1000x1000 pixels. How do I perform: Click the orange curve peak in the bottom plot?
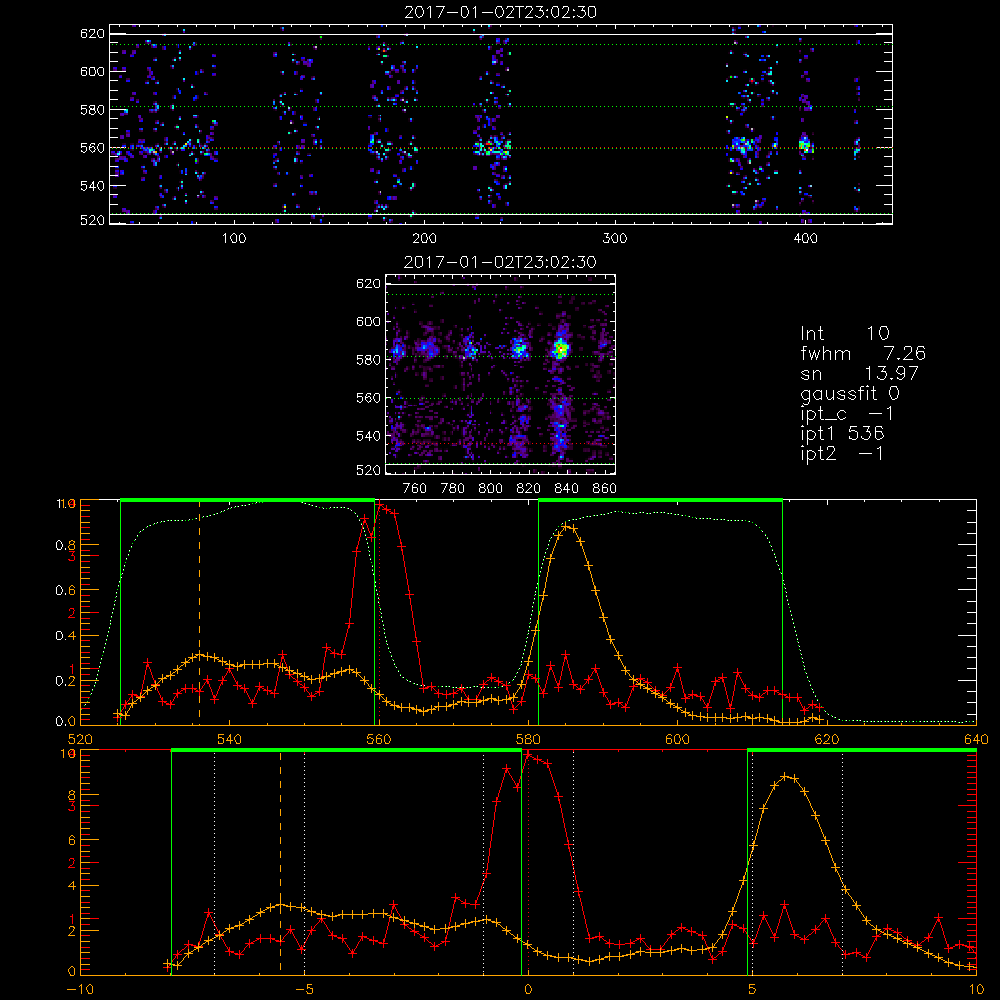[x=786, y=776]
